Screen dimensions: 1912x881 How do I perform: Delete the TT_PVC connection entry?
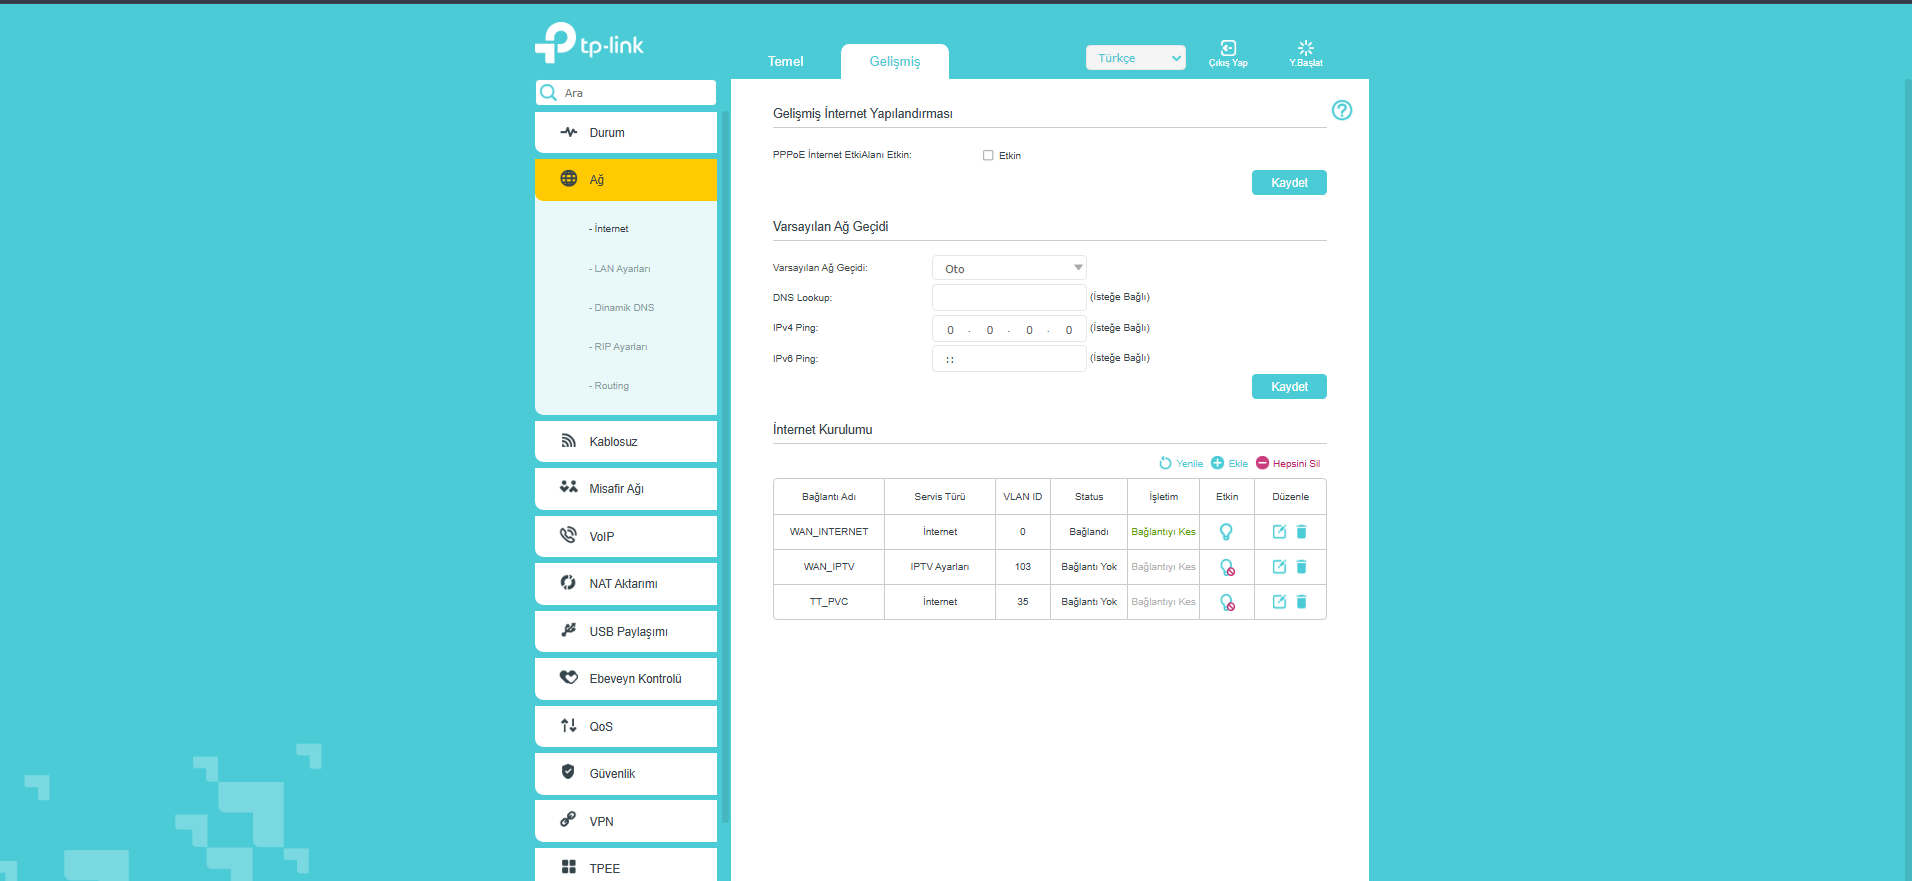1301,602
